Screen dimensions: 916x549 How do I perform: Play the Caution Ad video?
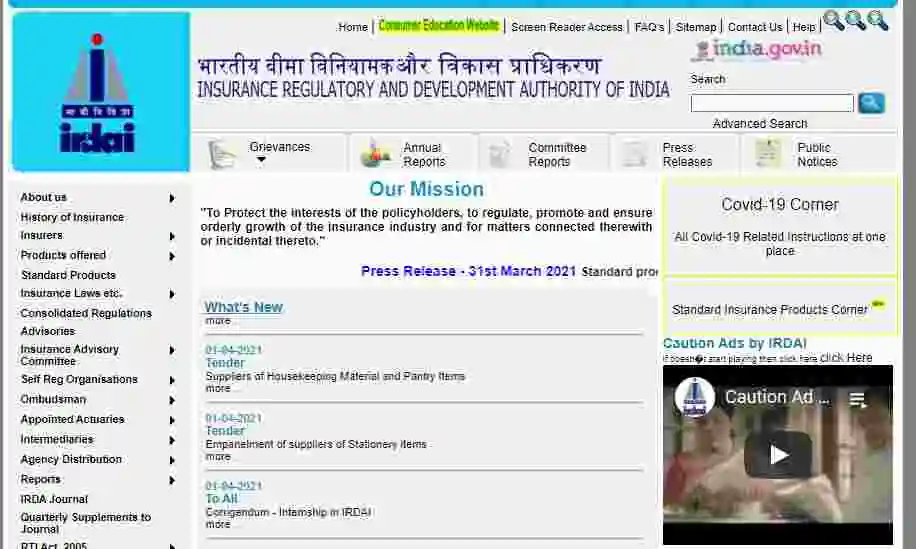778,454
